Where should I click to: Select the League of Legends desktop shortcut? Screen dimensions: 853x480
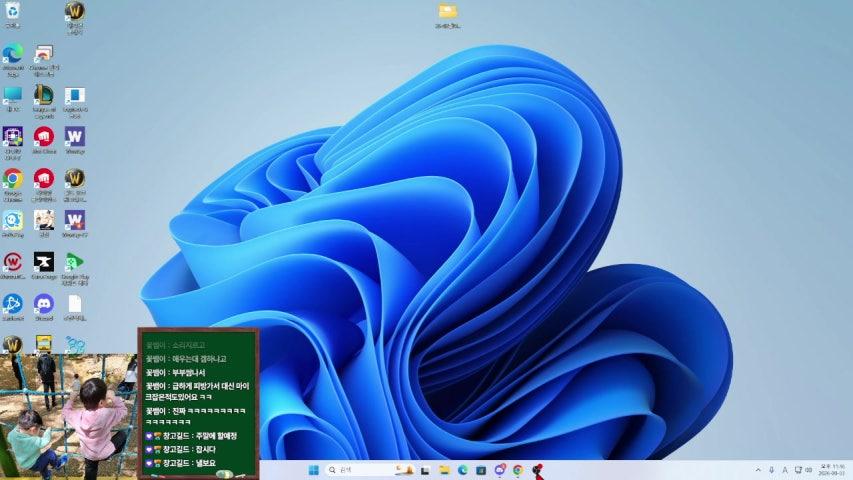43,96
